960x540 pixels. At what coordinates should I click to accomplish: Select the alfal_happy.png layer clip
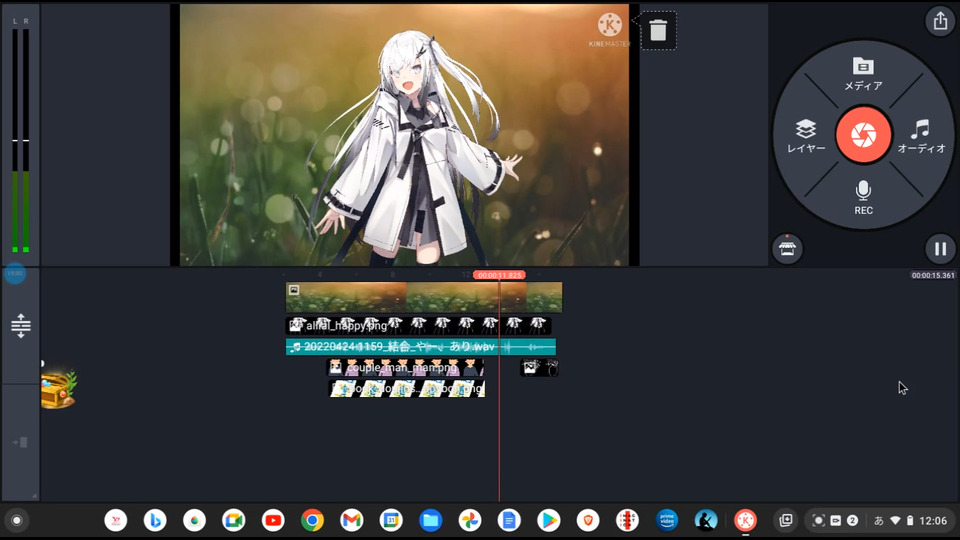pos(418,325)
